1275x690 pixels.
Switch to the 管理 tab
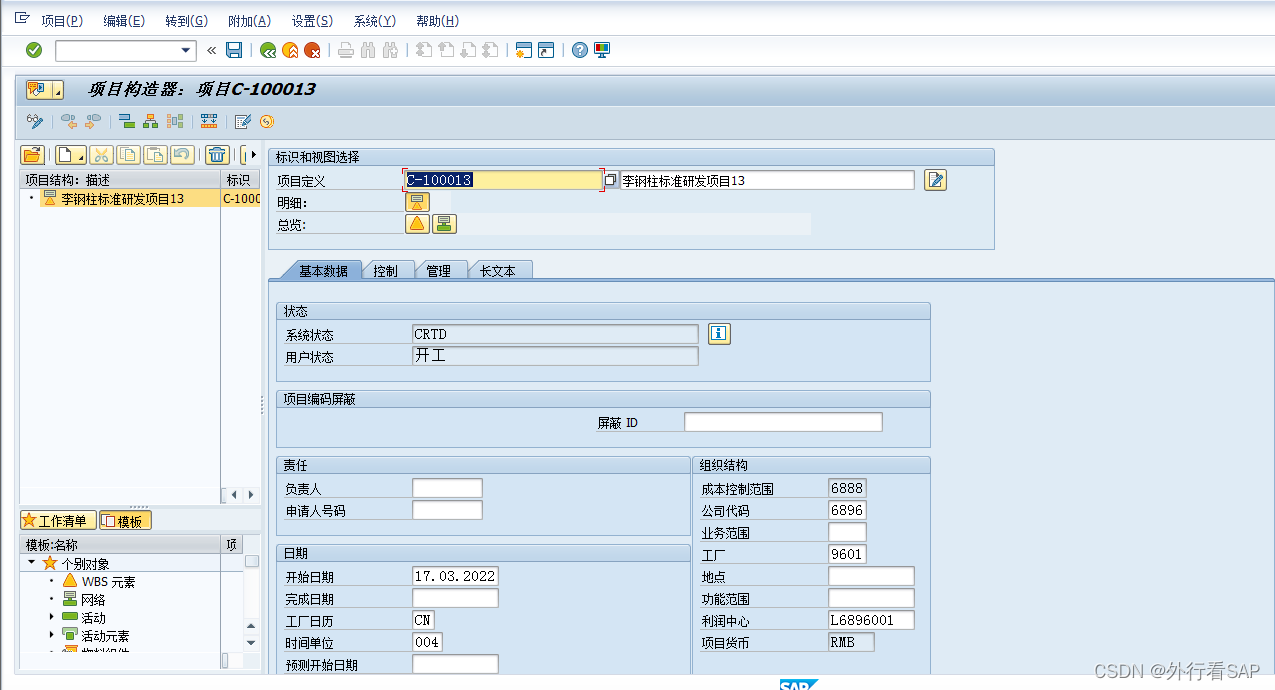pos(438,270)
